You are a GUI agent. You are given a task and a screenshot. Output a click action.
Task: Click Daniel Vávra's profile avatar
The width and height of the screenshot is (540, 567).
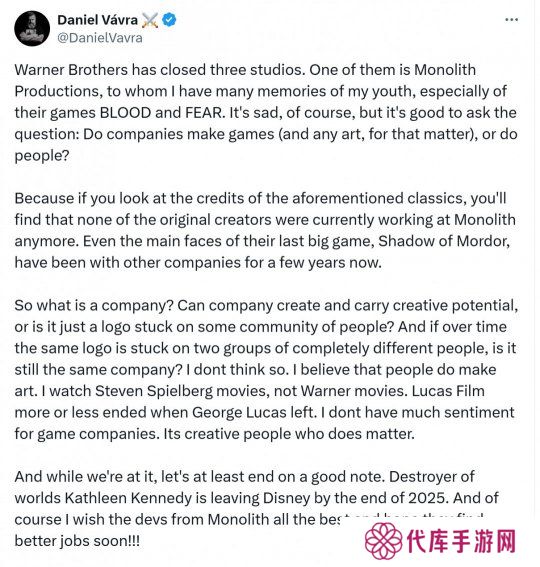(x=32, y=29)
